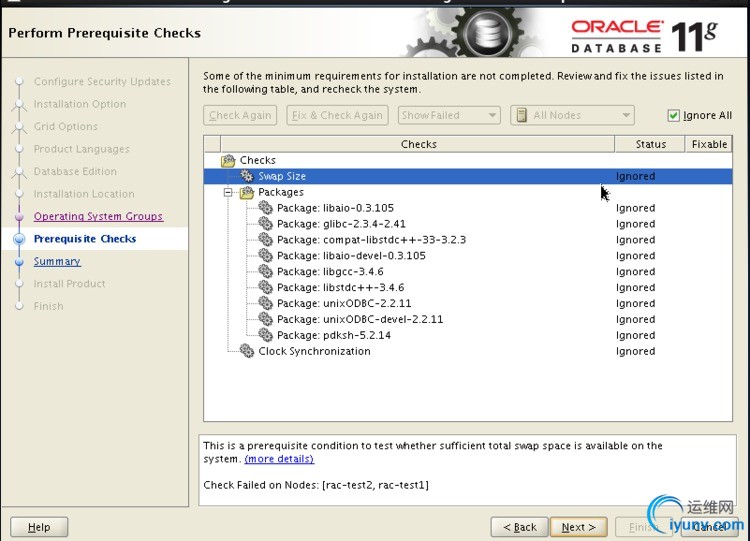The height and width of the screenshot is (541, 750).
Task: Click the Install Product sidebar step
Action: (69, 284)
